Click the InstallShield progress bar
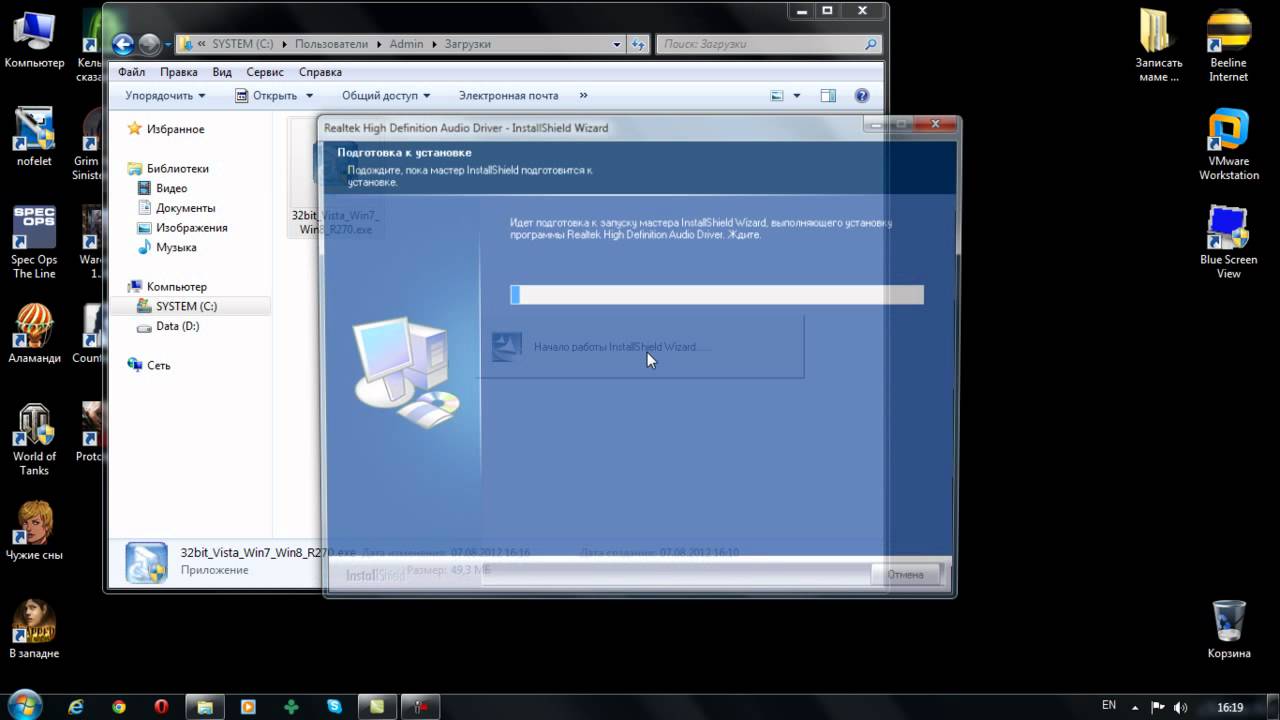 tap(717, 295)
